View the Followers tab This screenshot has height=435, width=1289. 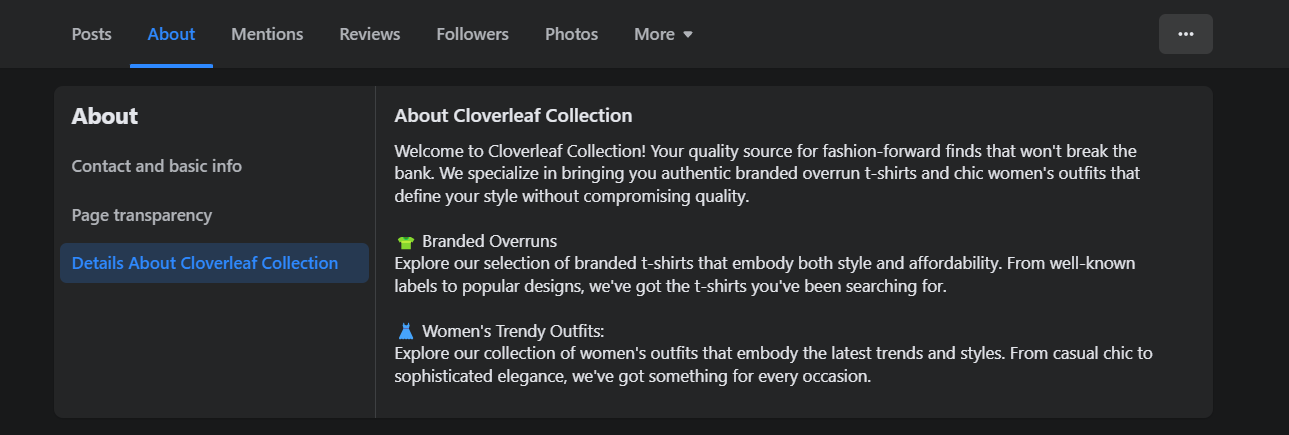click(472, 34)
